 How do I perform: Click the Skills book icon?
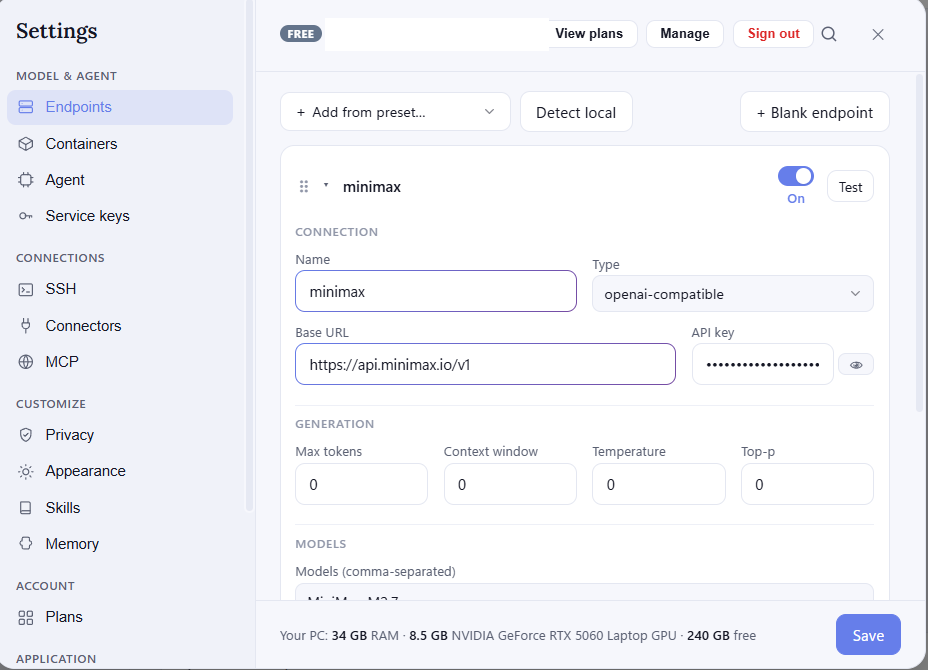coord(25,508)
